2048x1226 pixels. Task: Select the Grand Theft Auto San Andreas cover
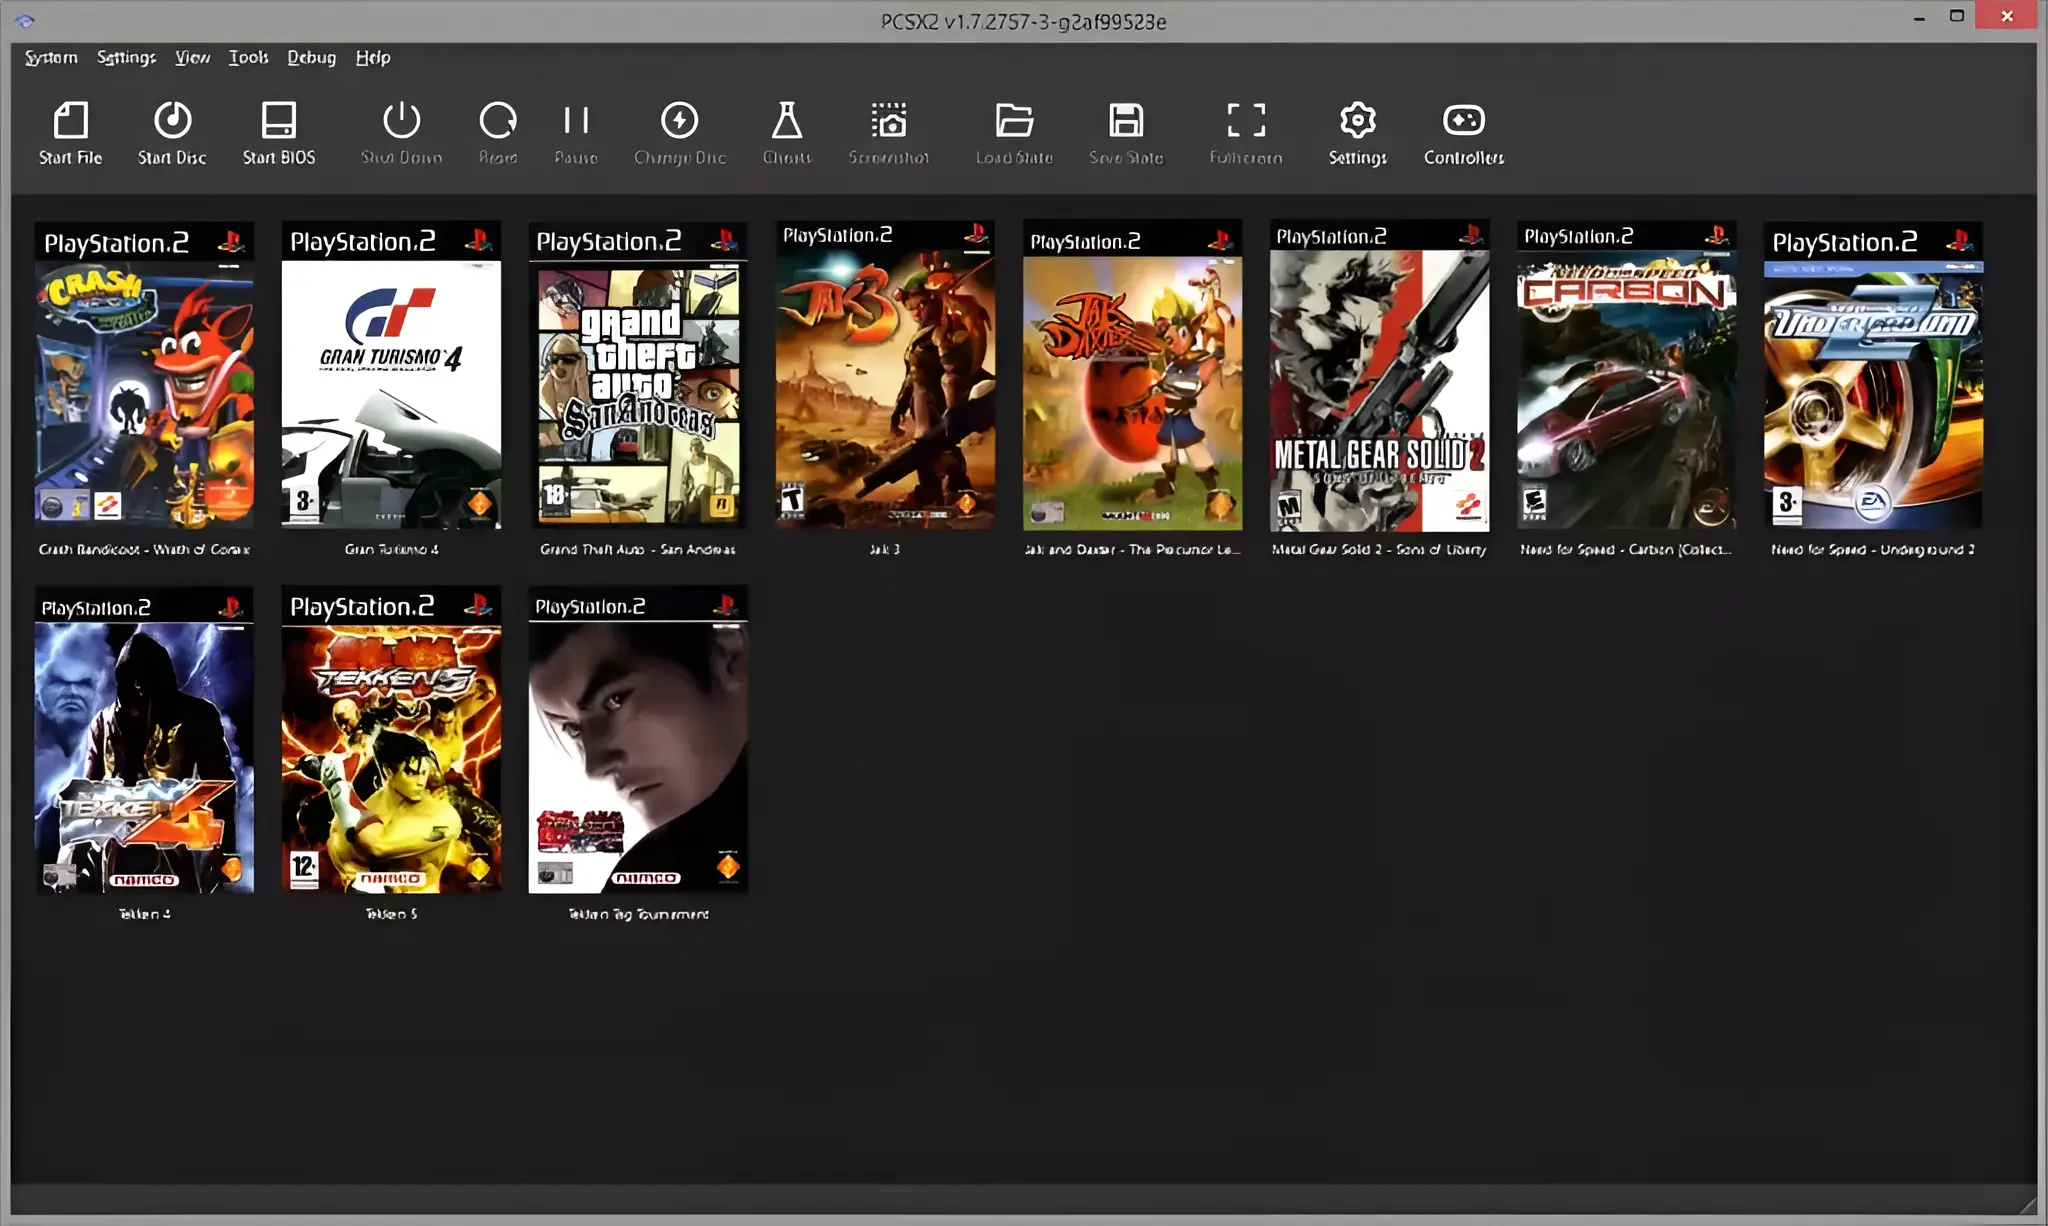point(637,380)
